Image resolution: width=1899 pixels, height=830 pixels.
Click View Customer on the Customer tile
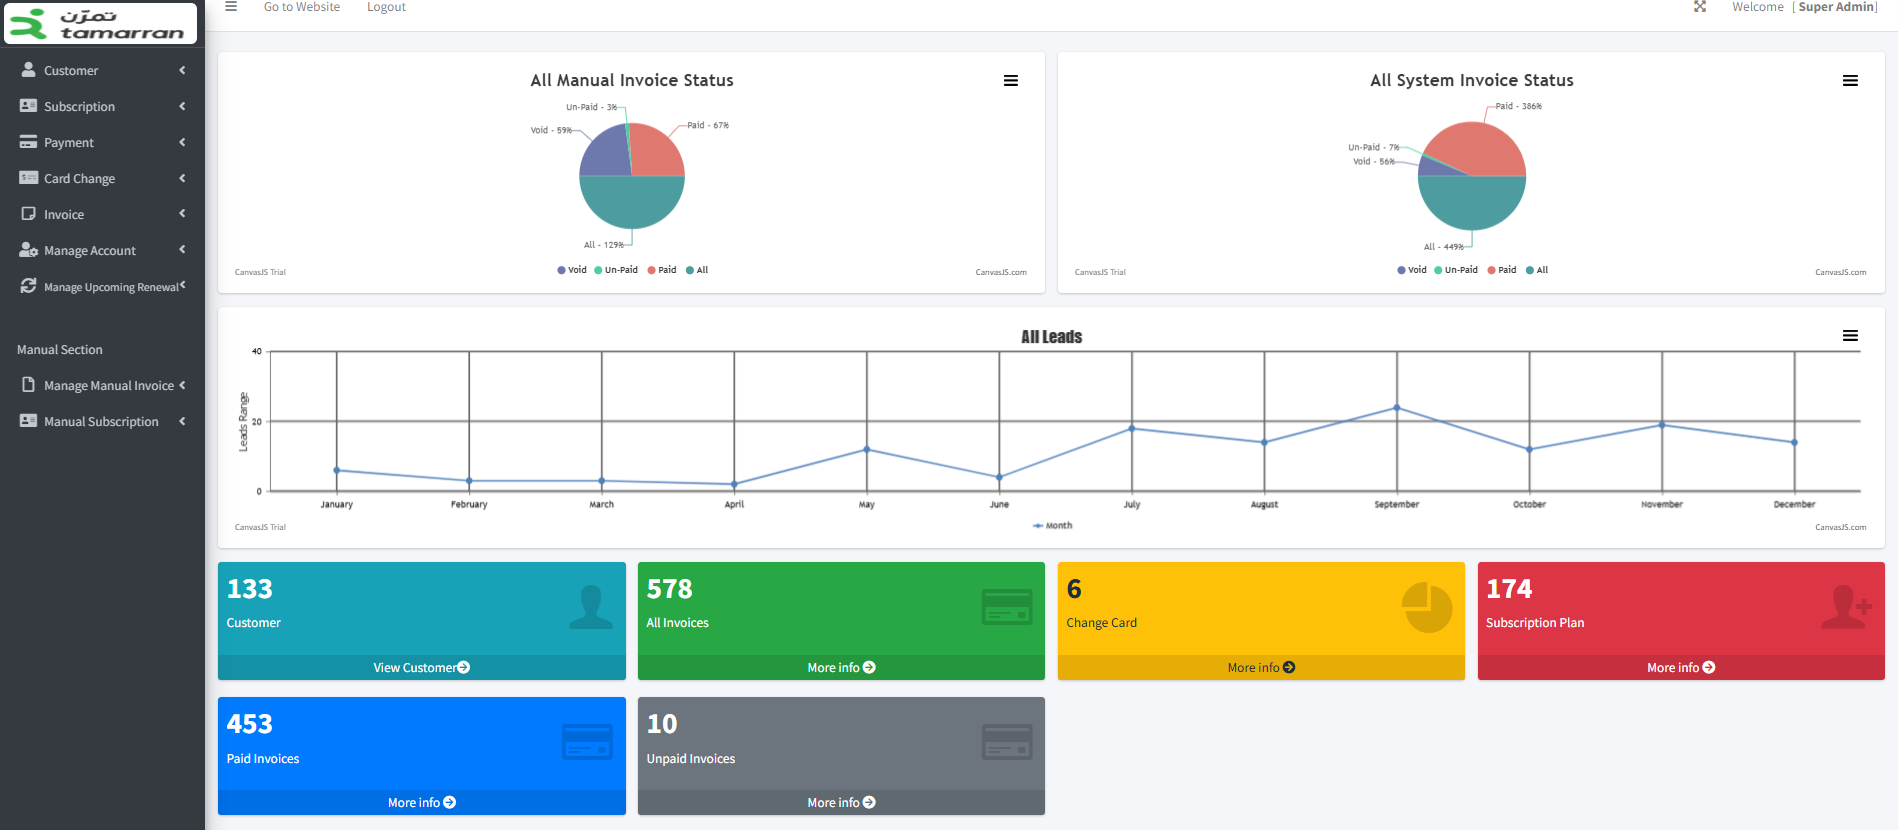click(421, 667)
